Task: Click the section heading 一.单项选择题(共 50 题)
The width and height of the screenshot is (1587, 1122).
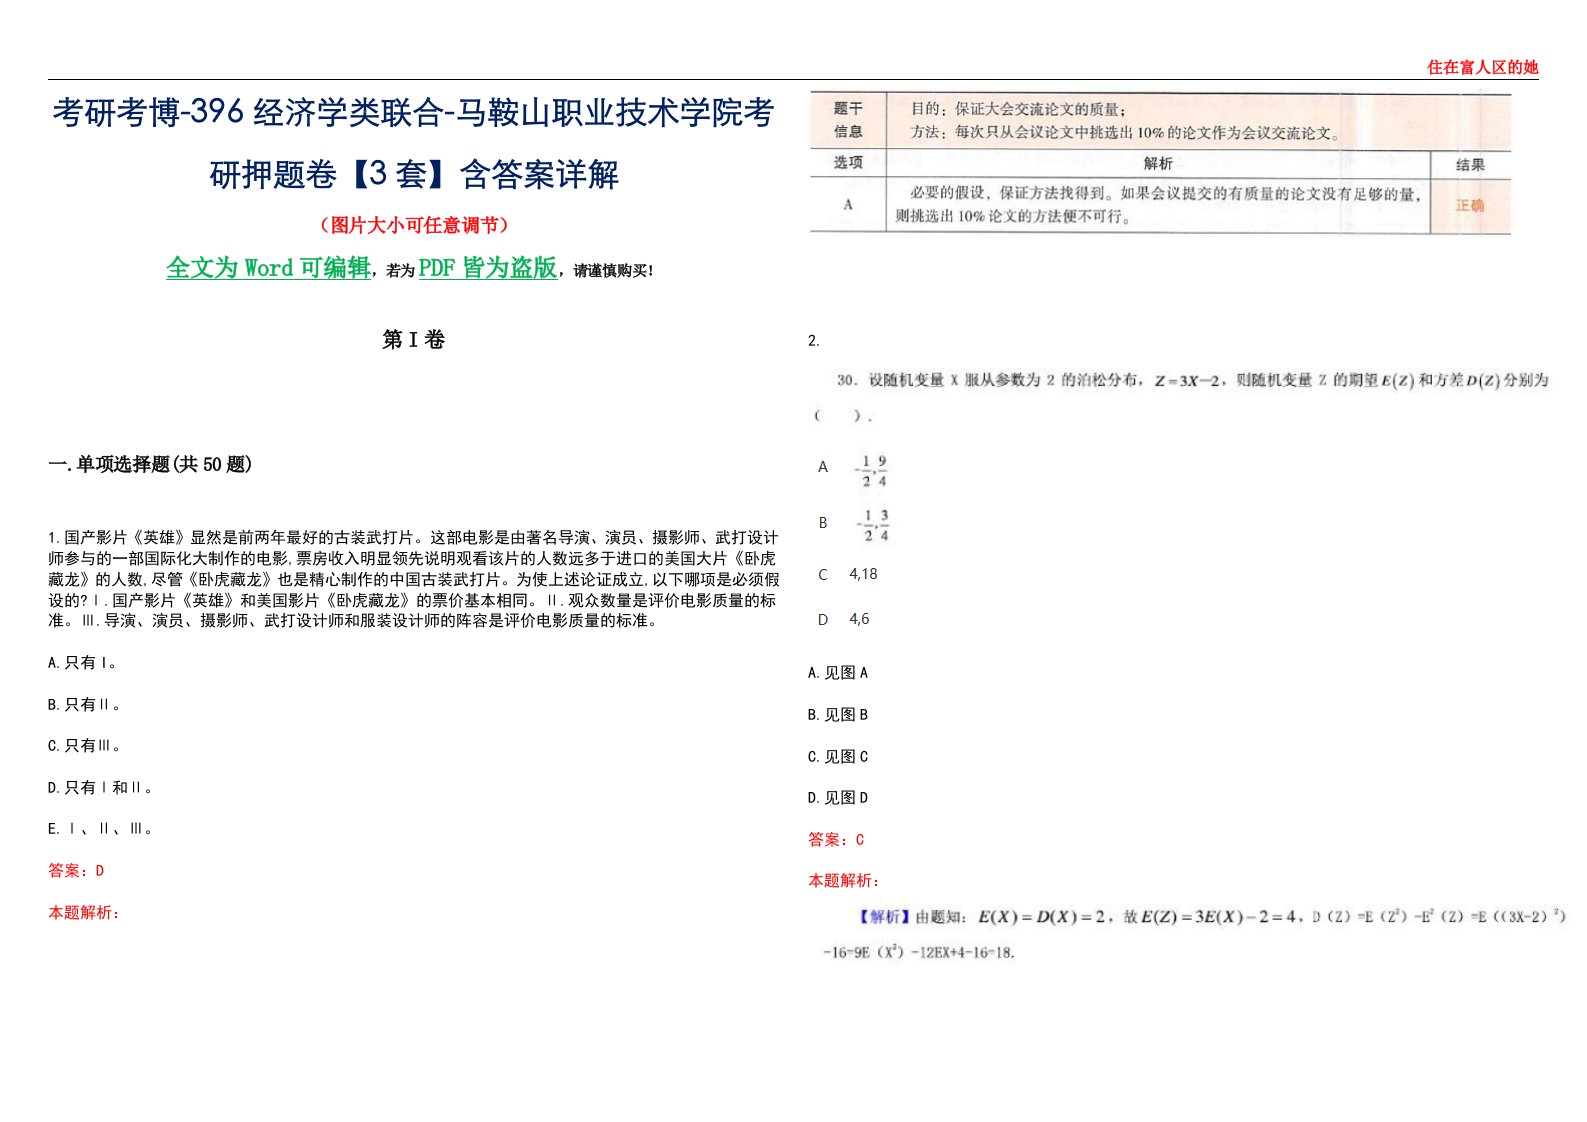Action: [x=150, y=464]
